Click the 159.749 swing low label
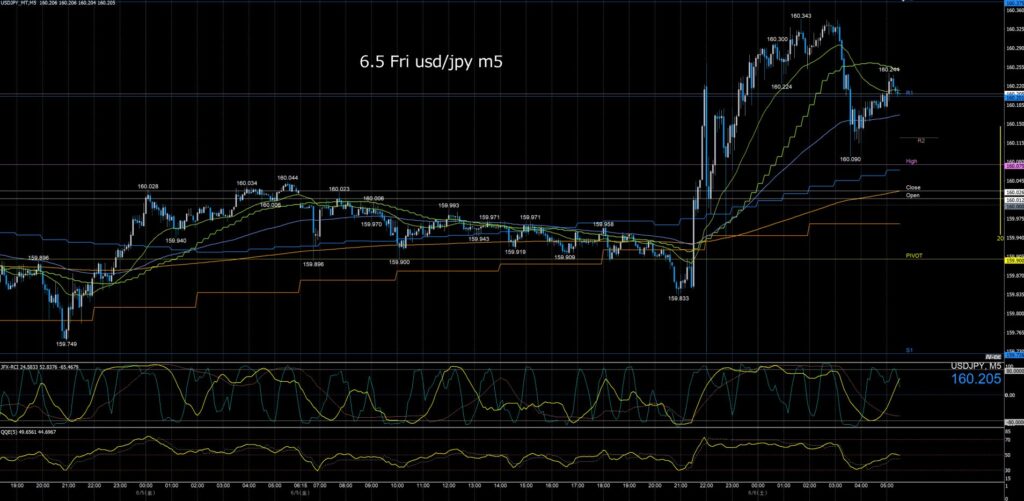The image size is (1024, 501). coord(67,344)
